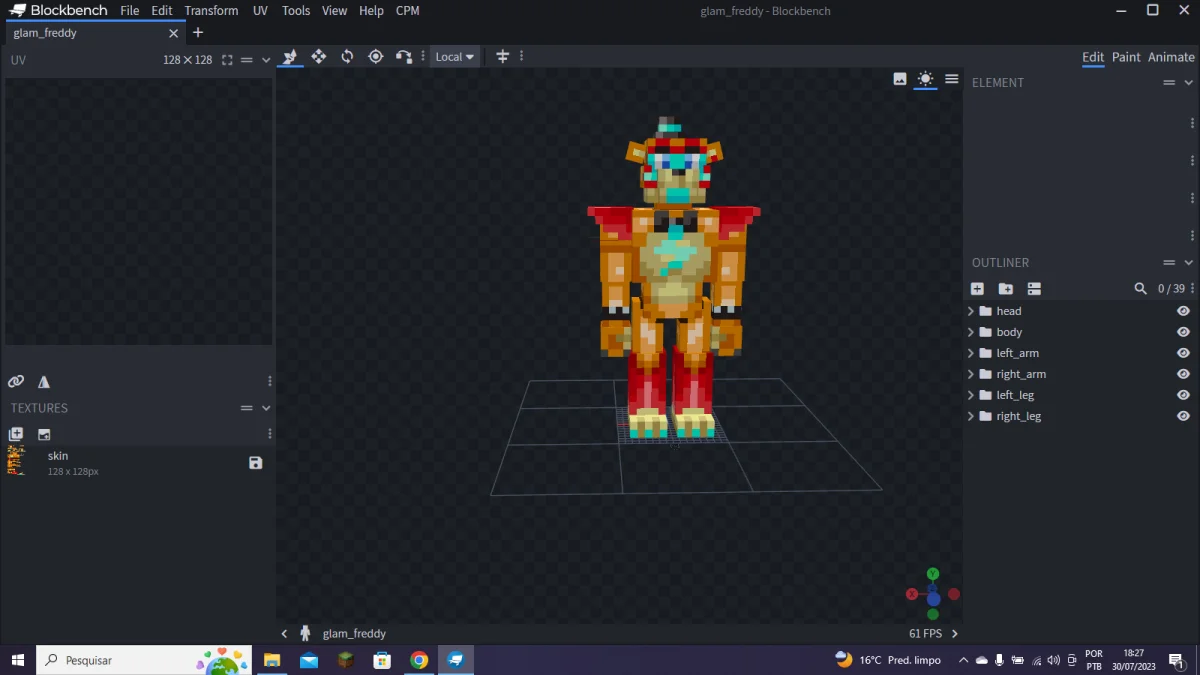
Task: Expand the body group
Action: click(970, 332)
